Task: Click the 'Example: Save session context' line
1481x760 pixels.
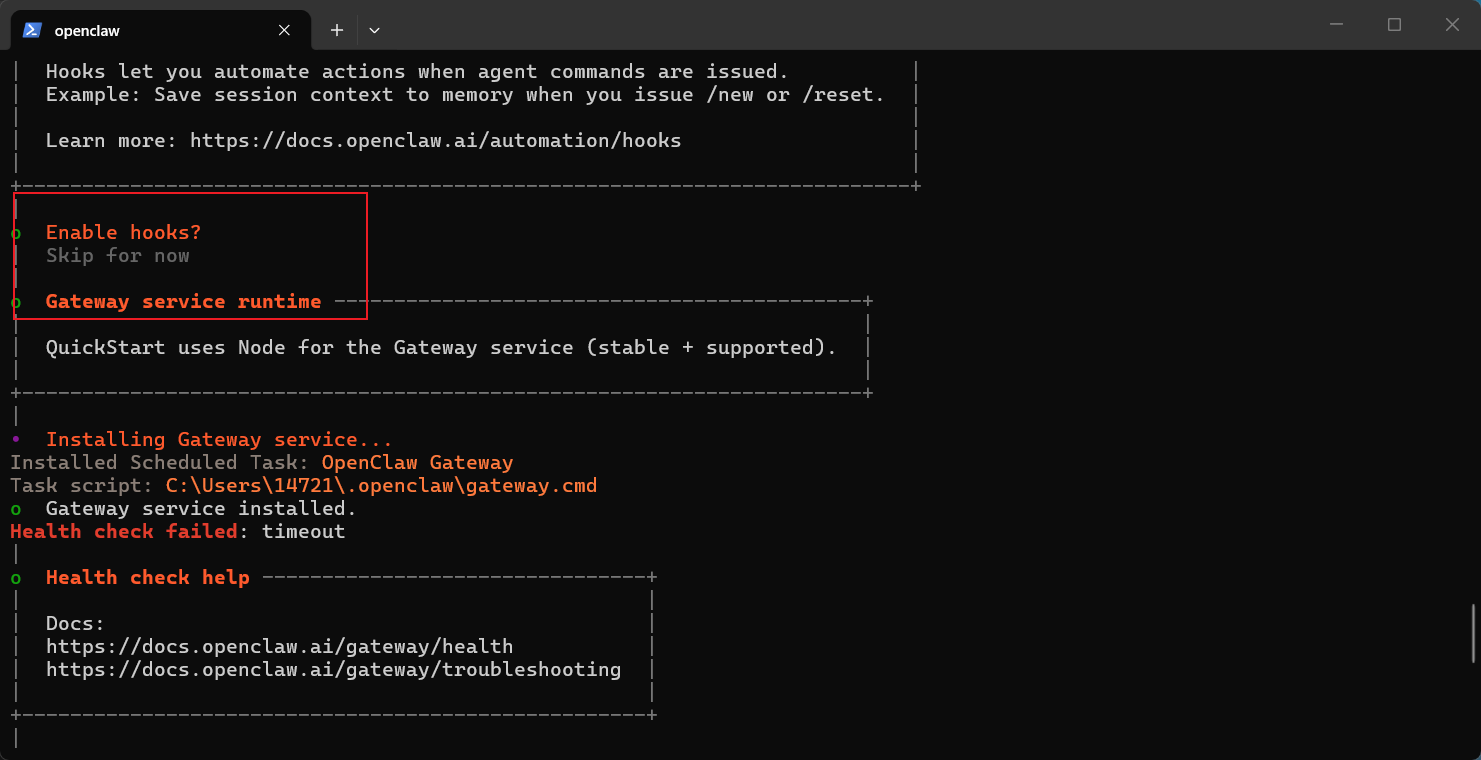Action: [x=465, y=94]
